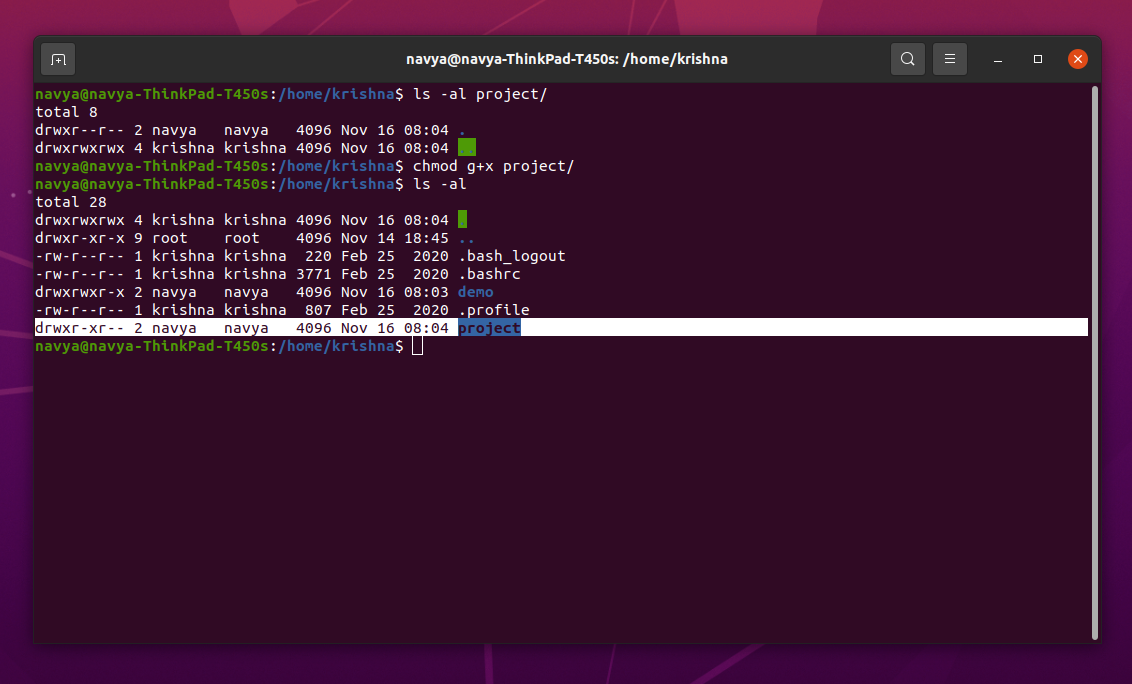1132x684 pixels.
Task: Place the cursor at the terminal prompt
Action: [x=416, y=345]
